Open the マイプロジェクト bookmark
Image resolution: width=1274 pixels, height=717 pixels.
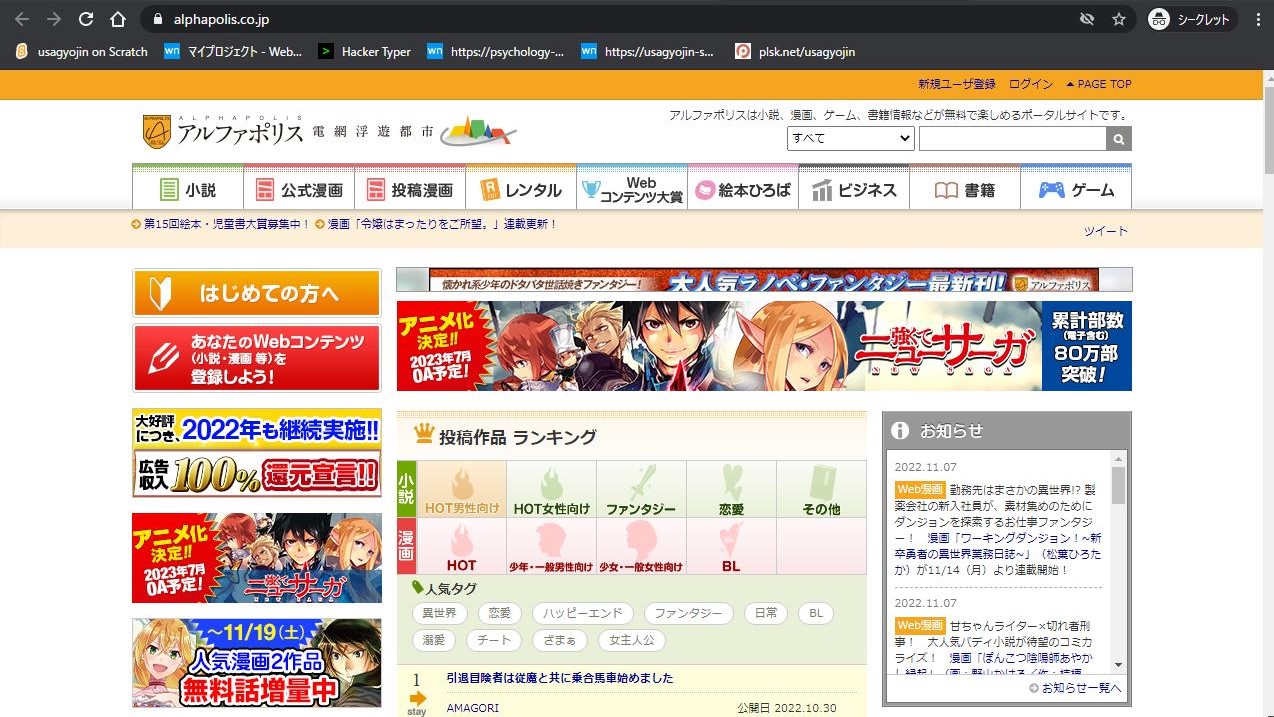233,52
